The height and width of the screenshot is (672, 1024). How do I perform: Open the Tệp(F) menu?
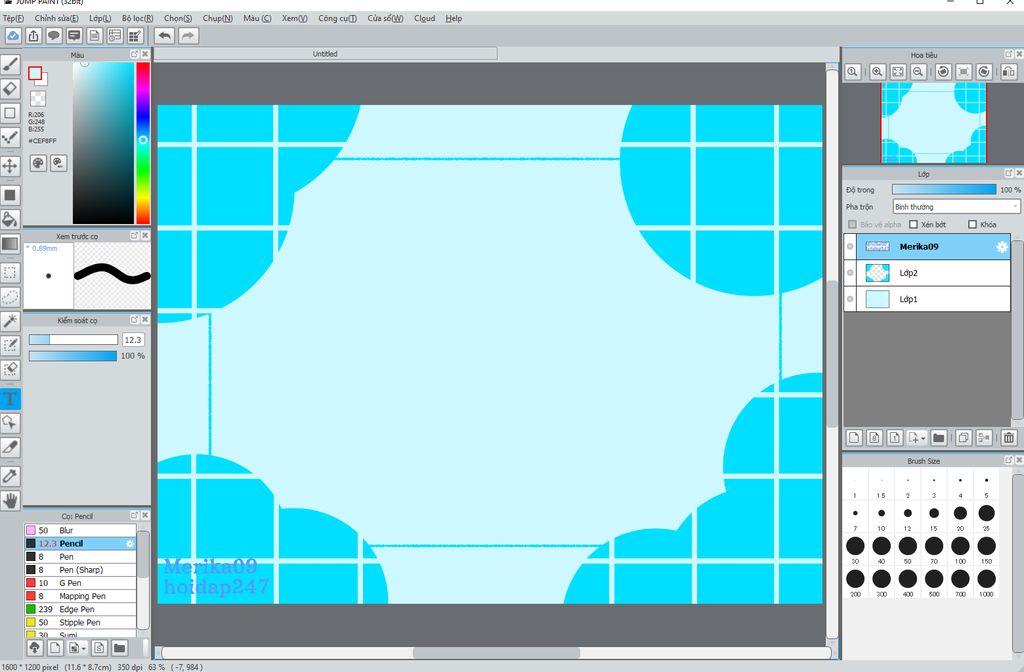(x=13, y=18)
